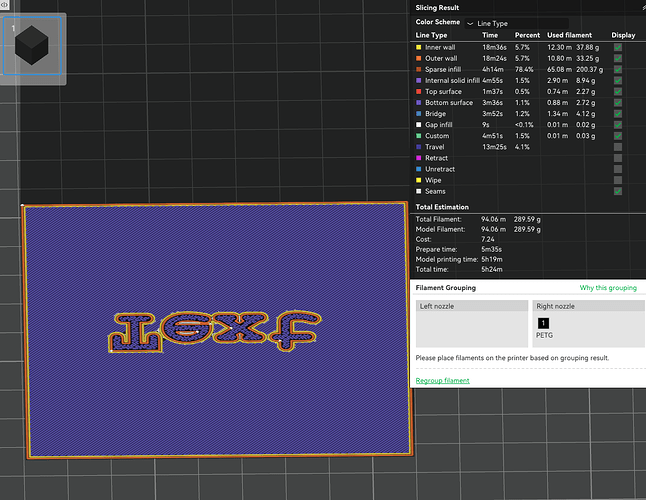Click the Top surface red swatch

(419, 92)
